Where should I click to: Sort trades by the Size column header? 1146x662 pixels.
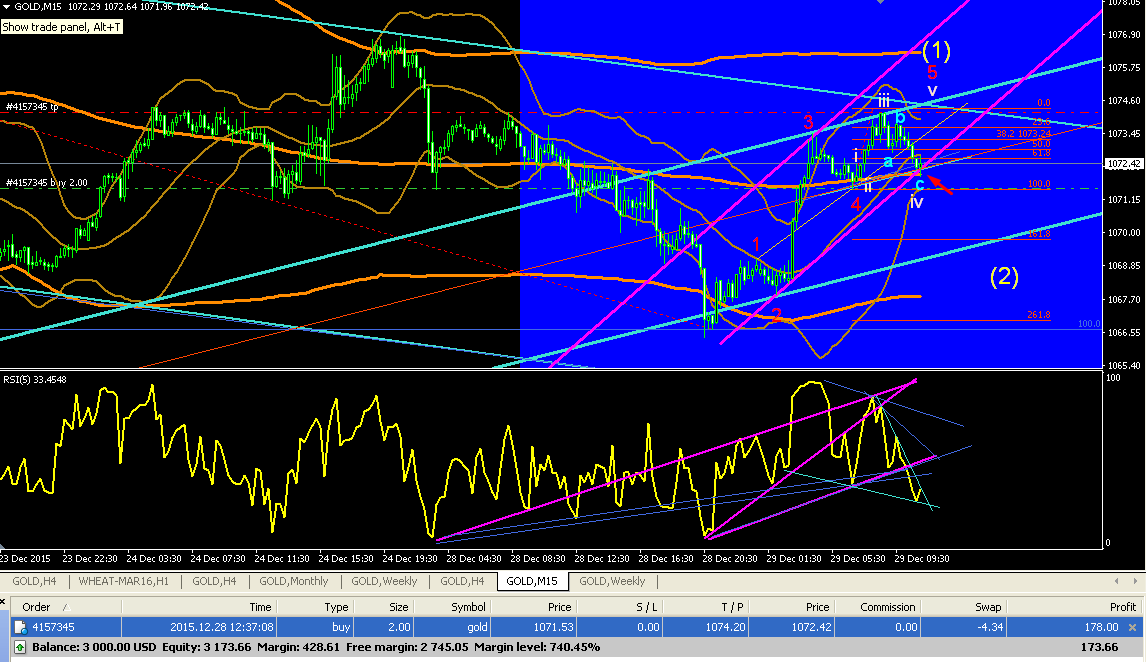(x=384, y=607)
